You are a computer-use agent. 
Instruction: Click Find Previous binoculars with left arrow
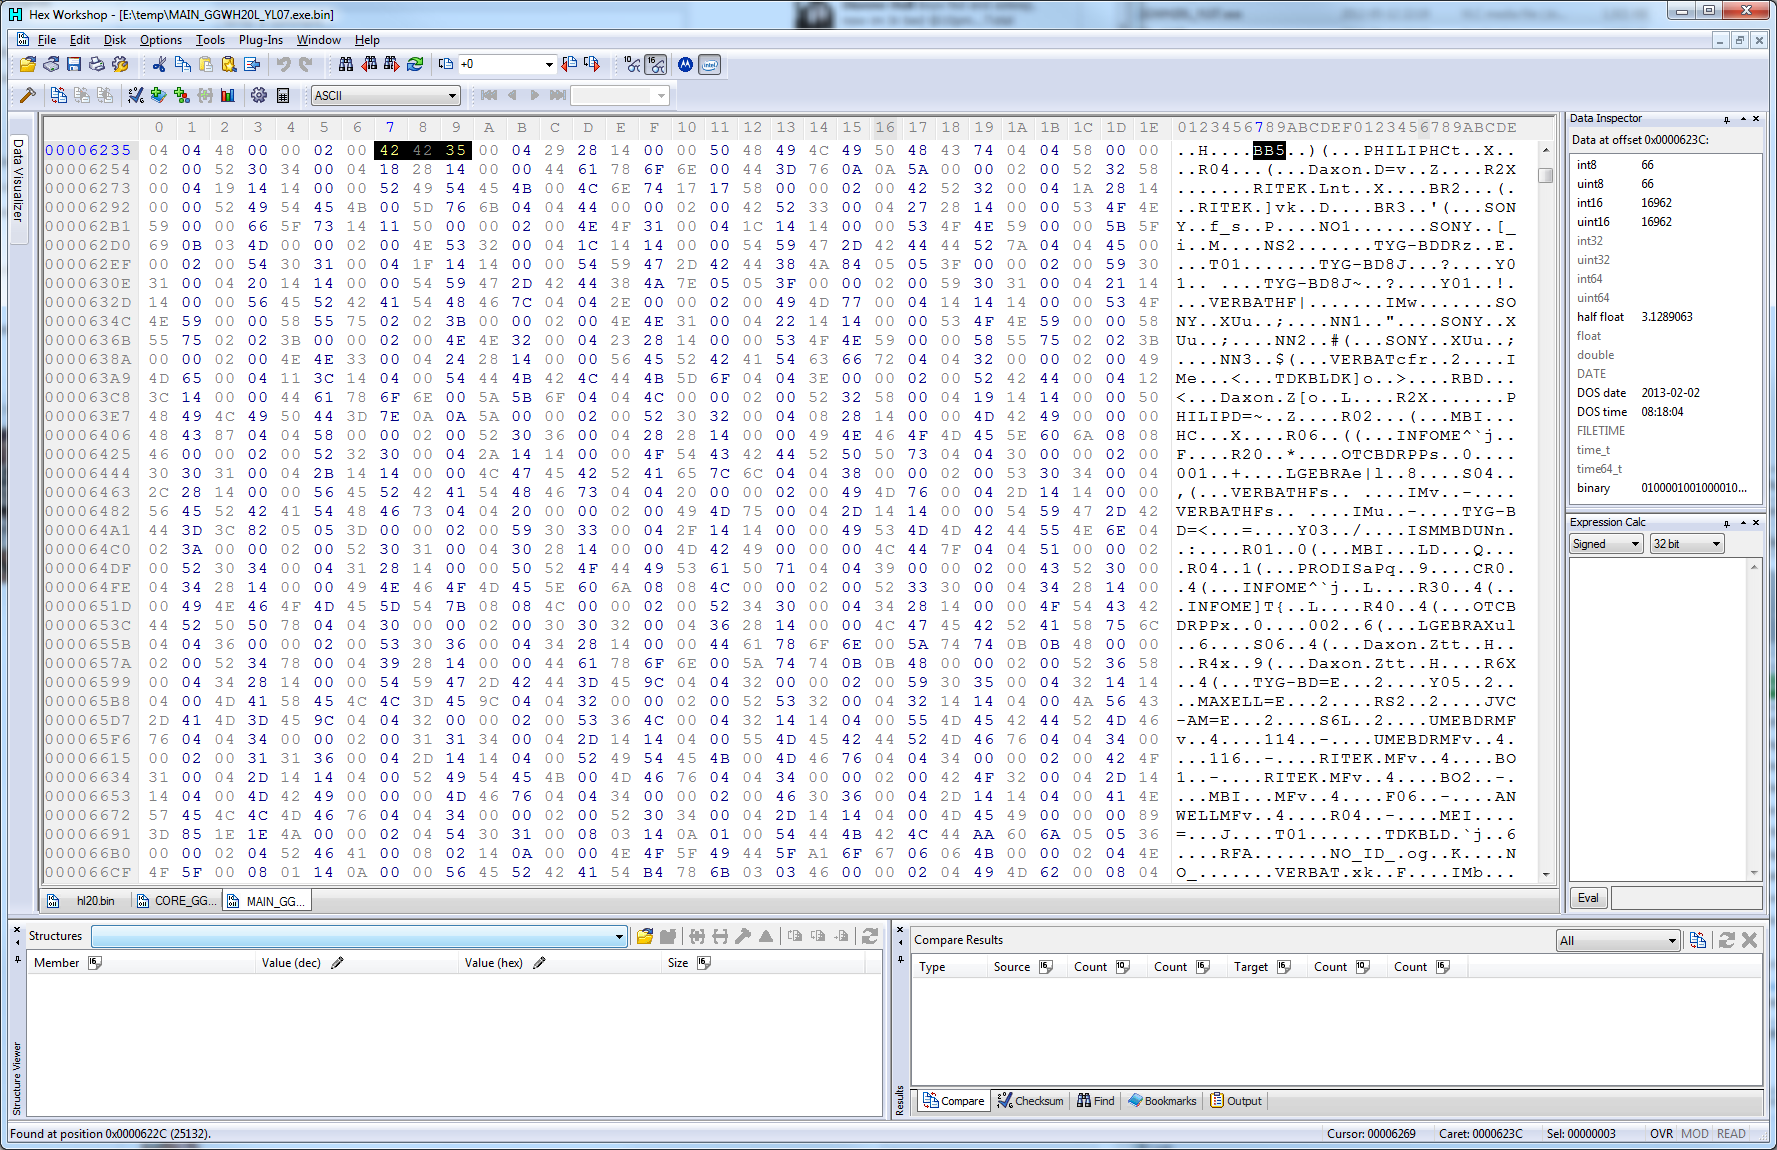[x=369, y=64]
